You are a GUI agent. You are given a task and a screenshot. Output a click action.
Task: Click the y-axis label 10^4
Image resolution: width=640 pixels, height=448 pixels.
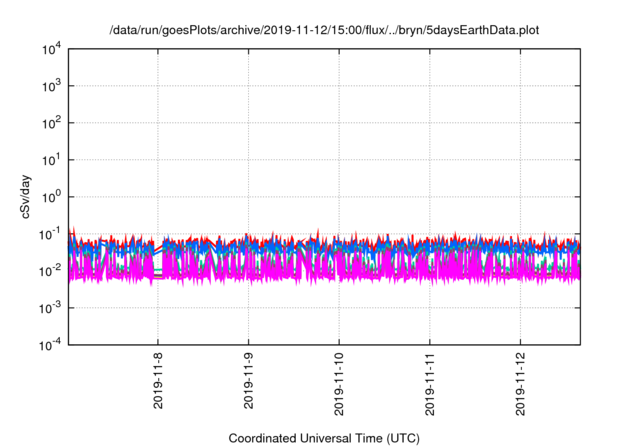(52, 50)
